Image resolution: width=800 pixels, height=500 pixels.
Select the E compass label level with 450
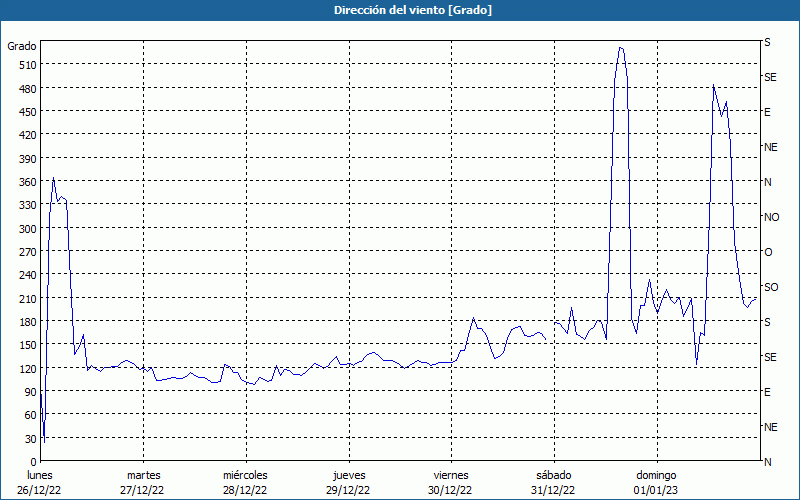coord(767,112)
